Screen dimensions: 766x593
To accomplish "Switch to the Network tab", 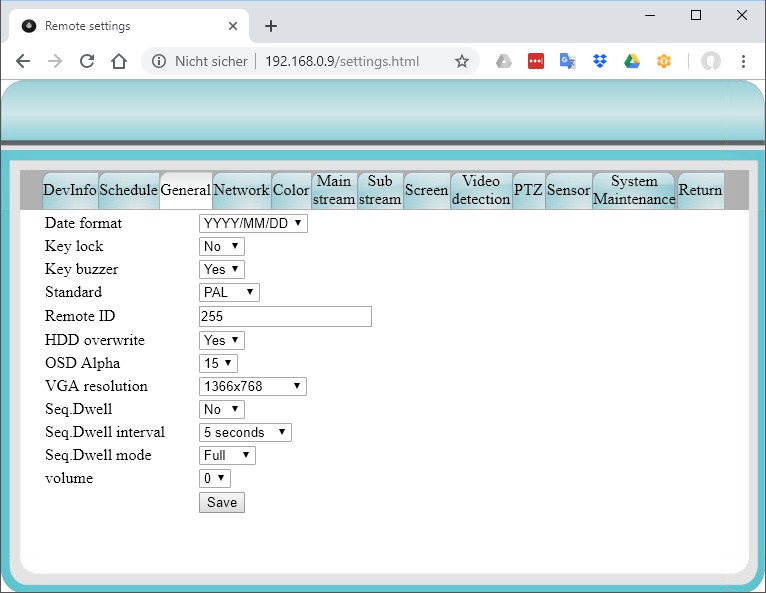I will [241, 190].
